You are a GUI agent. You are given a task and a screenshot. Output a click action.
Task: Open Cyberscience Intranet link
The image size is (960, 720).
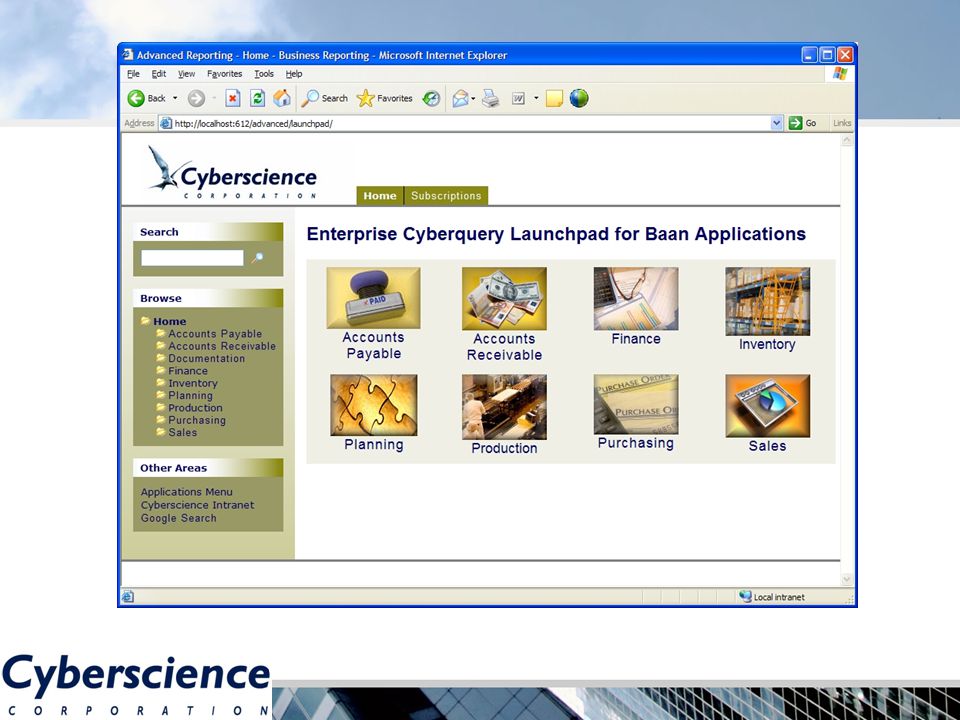click(x=197, y=505)
